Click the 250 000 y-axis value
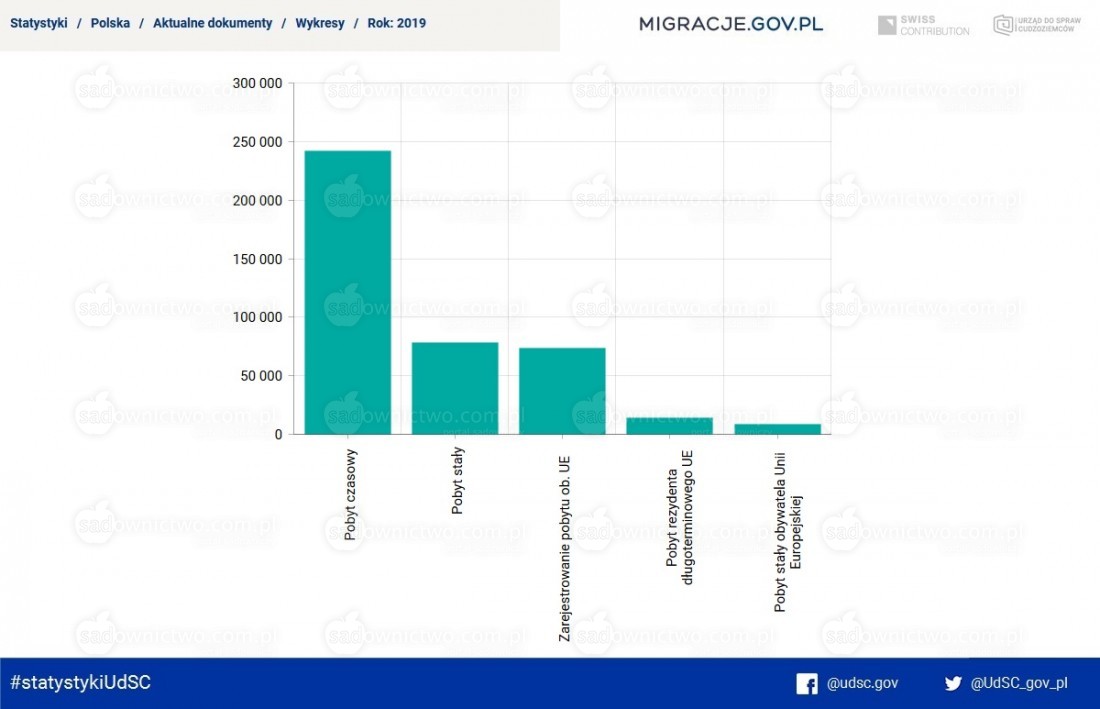Image resolution: width=1100 pixels, height=709 pixels. [257, 142]
